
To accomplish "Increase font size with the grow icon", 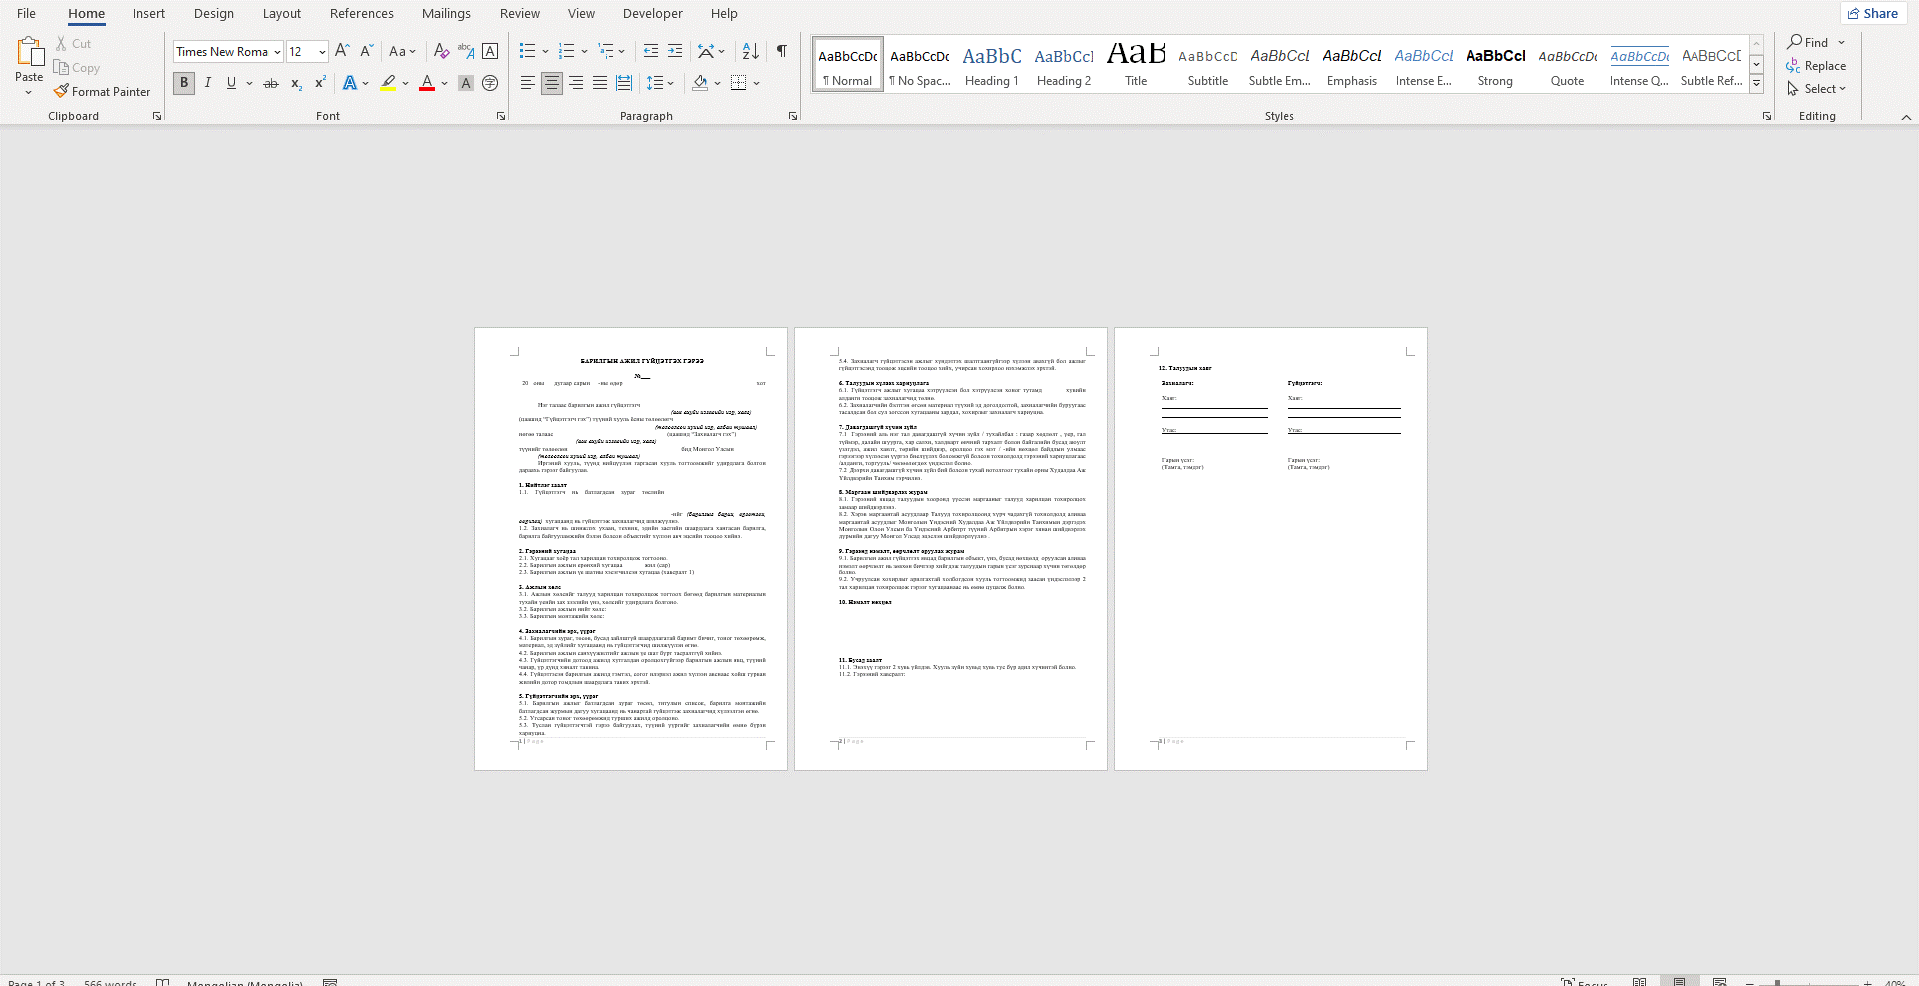I will (342, 51).
